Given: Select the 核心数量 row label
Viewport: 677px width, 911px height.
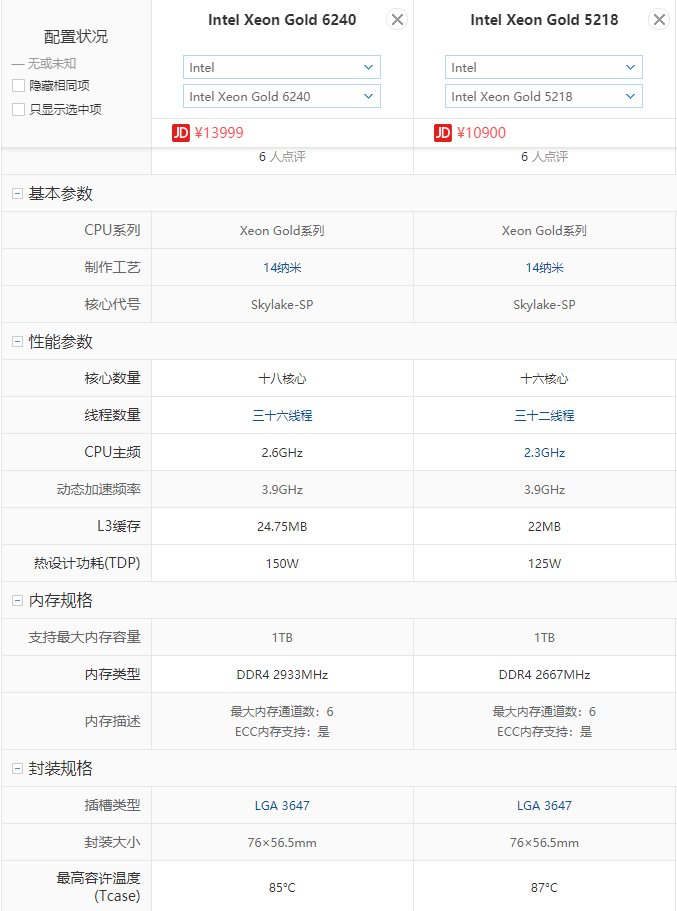Looking at the screenshot, I should click(x=112, y=378).
